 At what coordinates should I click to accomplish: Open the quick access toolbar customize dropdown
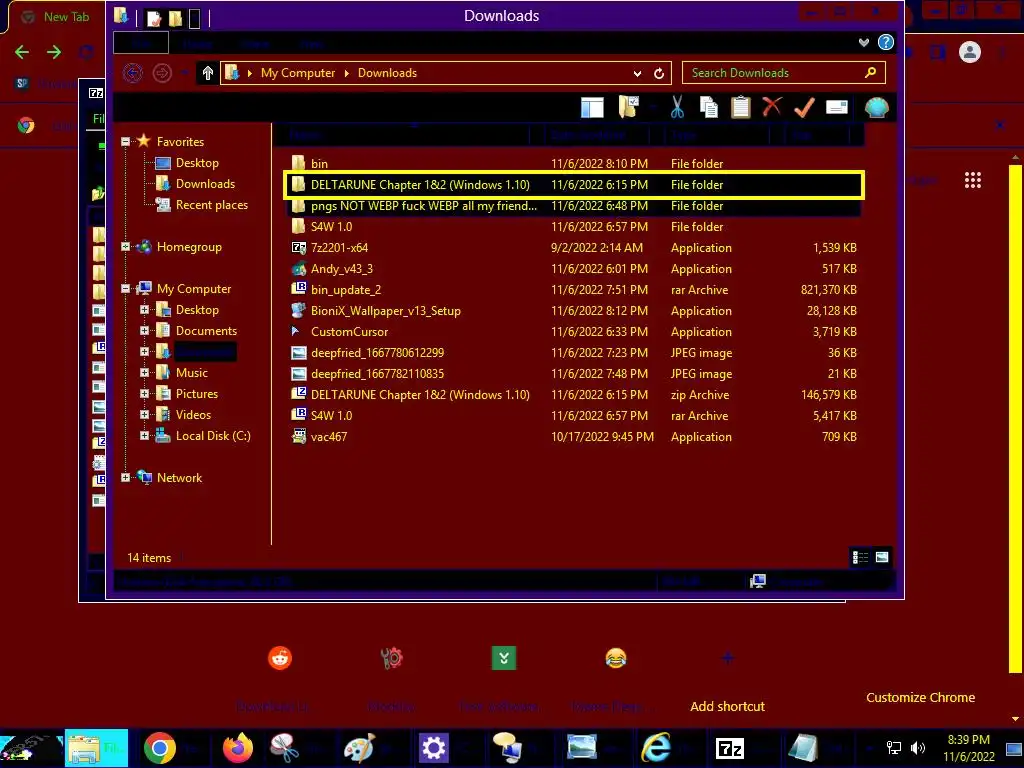[x=194, y=18]
